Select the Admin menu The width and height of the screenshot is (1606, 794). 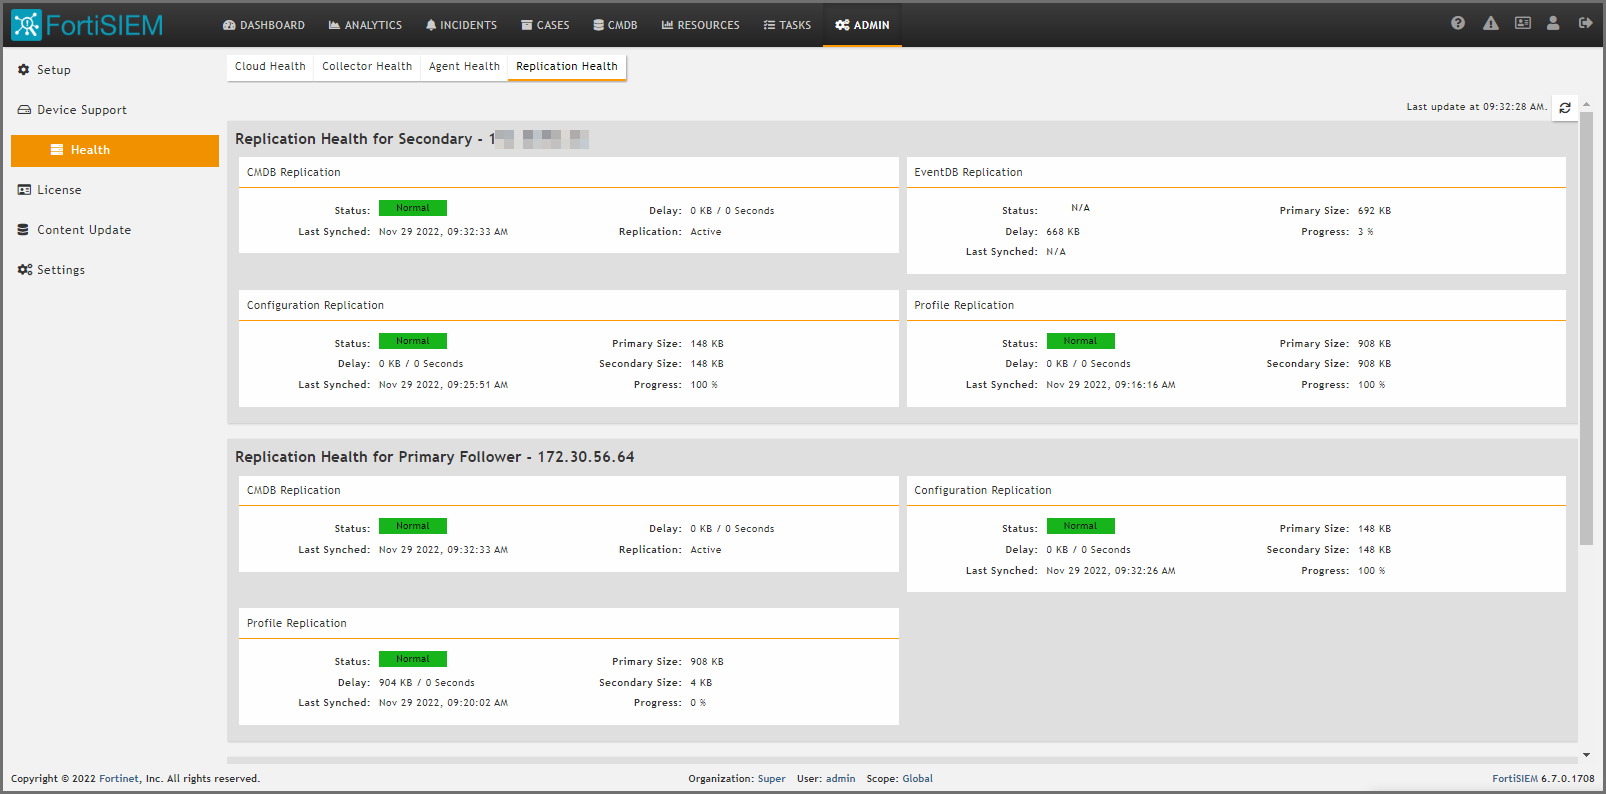862,25
